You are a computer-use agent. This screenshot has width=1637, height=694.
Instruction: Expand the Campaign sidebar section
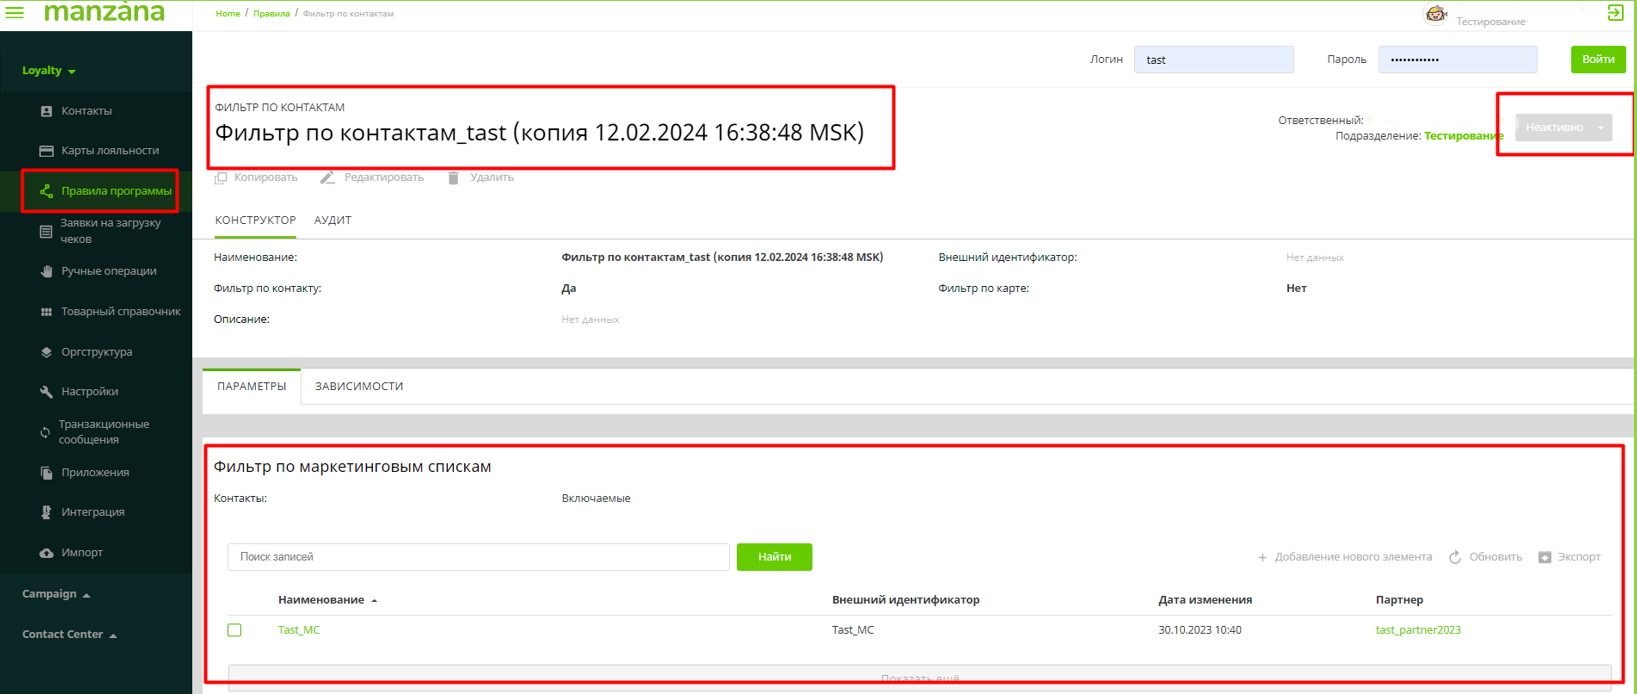click(56, 594)
